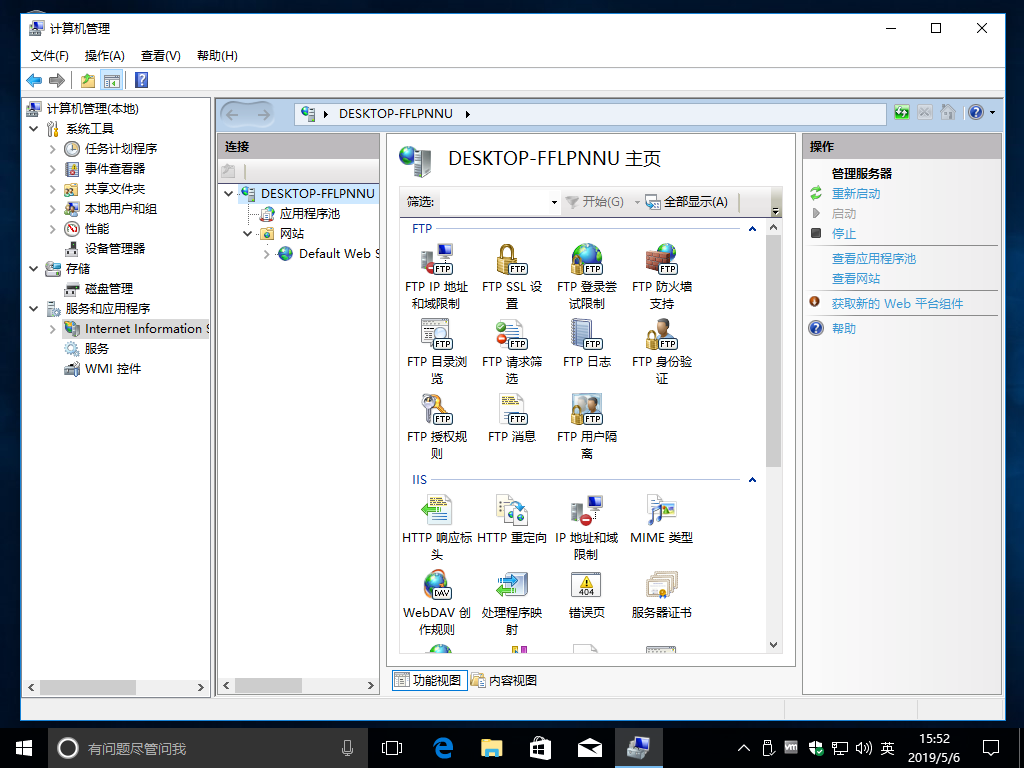Open 处理程序映射 feature

click(x=511, y=603)
